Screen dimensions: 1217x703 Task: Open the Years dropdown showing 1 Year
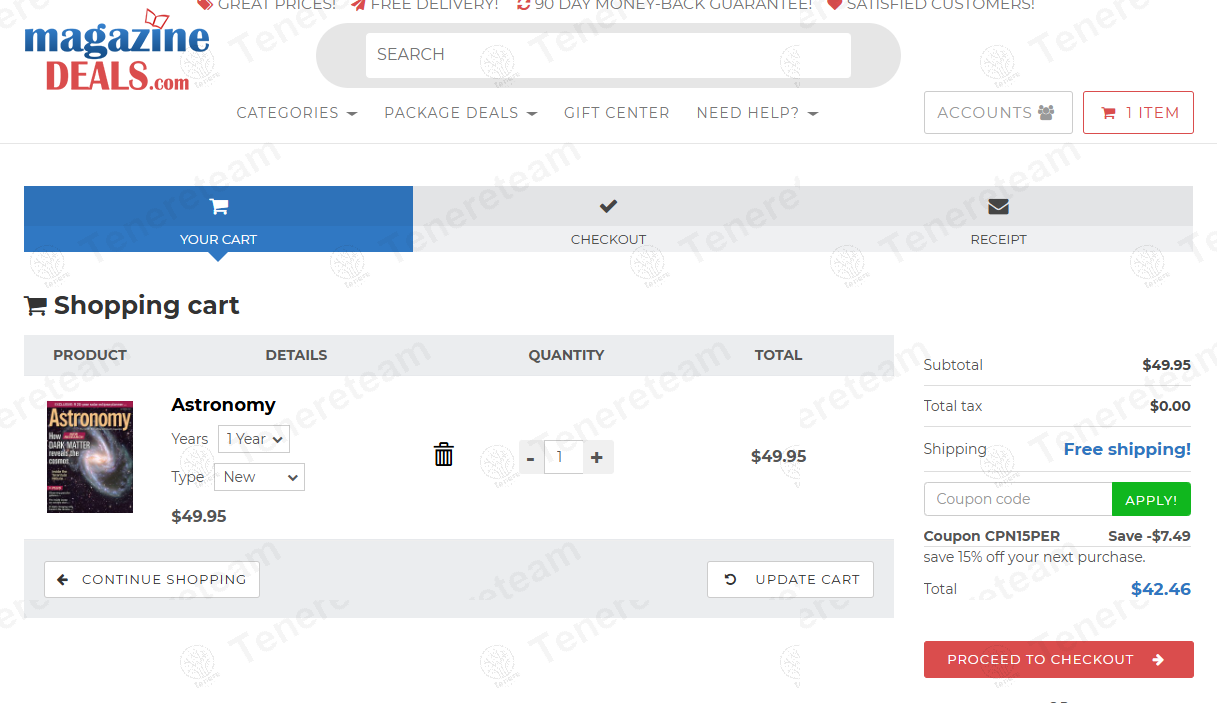tap(254, 439)
